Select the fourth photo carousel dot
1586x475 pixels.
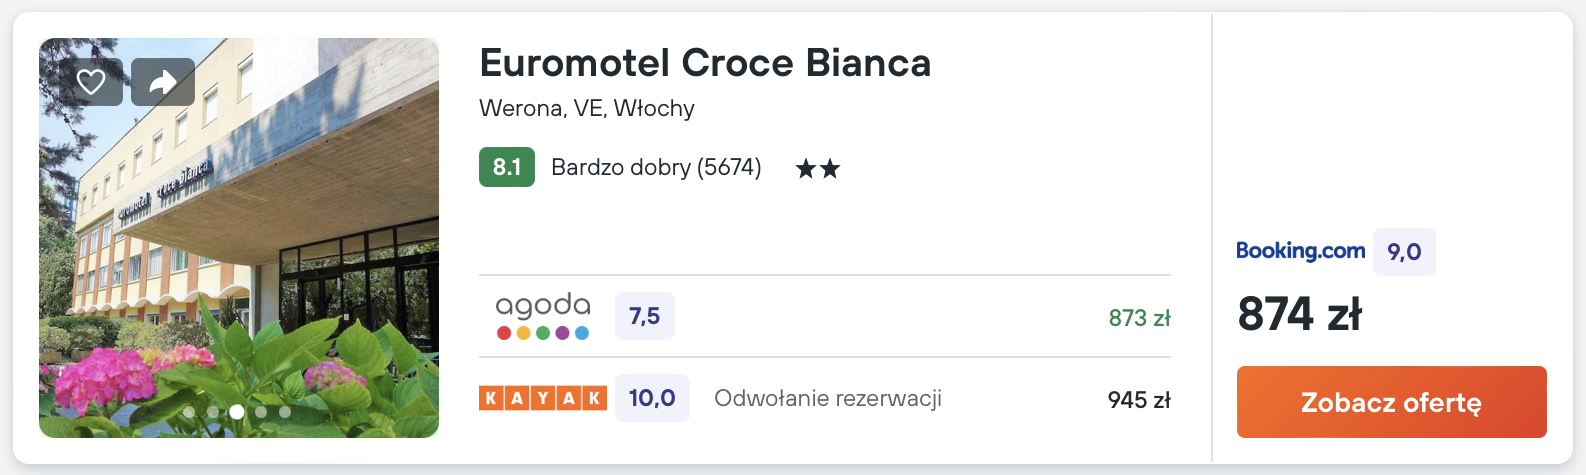click(x=261, y=411)
